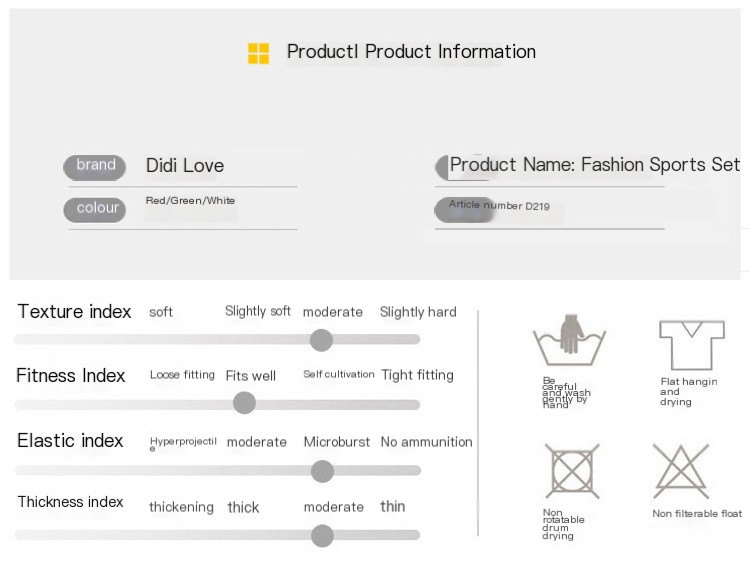Click the Texture index slider knob
This screenshot has height=562, width=750.
pyautogui.click(x=321, y=340)
